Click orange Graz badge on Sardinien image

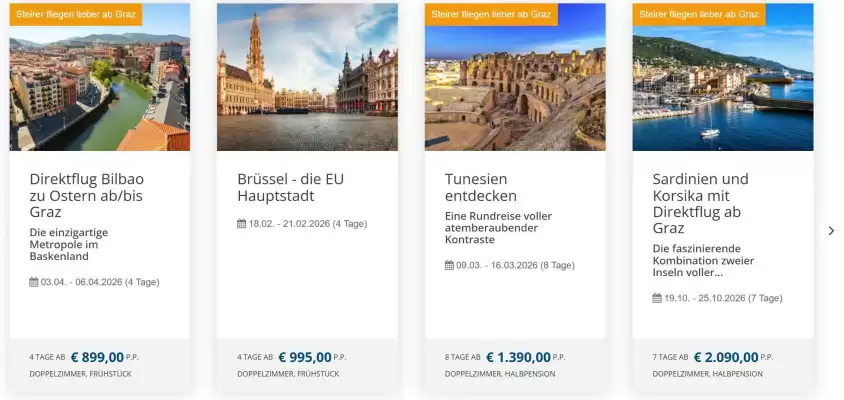(699, 14)
